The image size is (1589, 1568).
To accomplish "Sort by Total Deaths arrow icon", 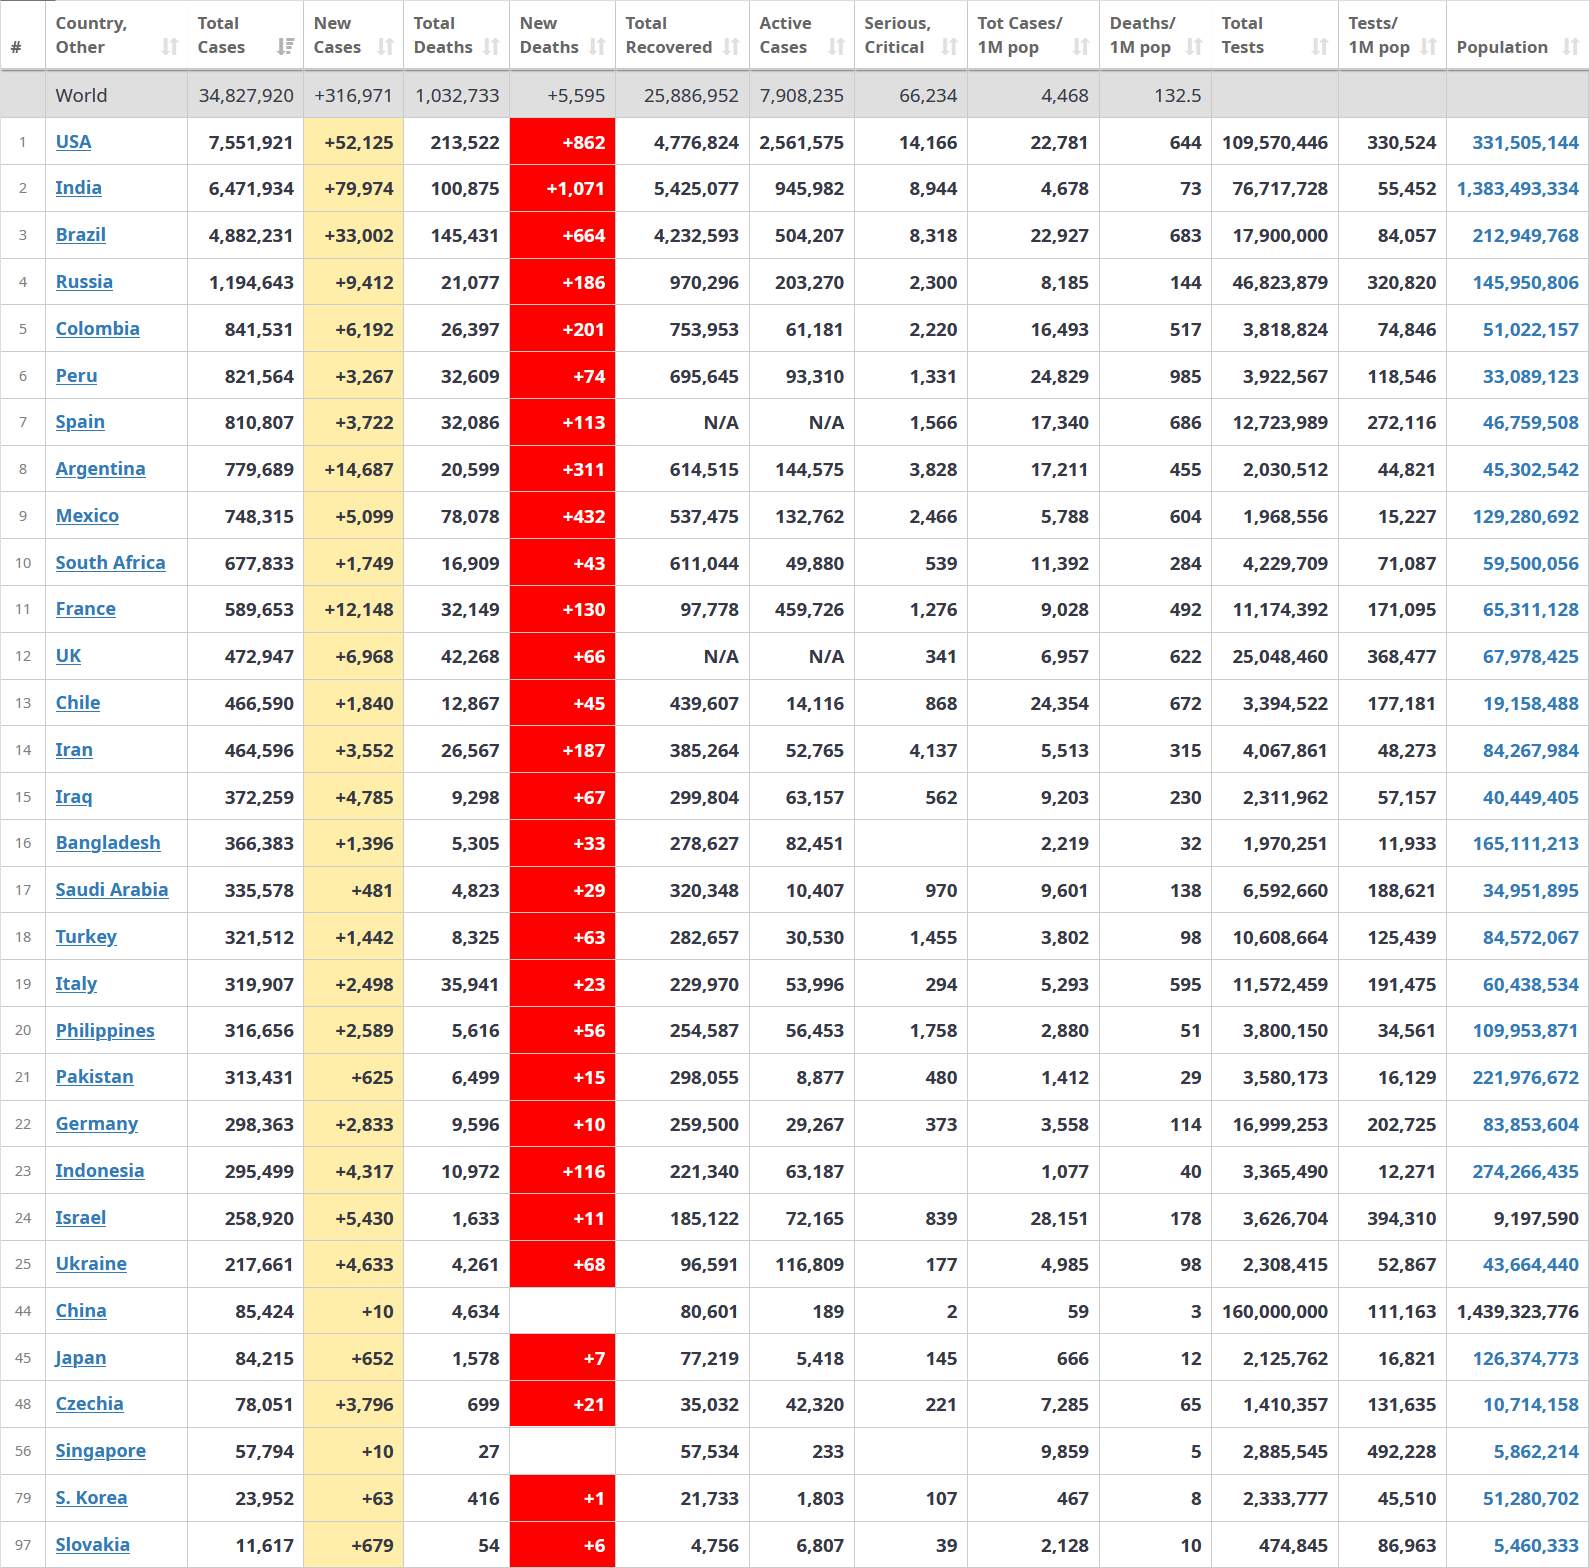I will (x=491, y=47).
